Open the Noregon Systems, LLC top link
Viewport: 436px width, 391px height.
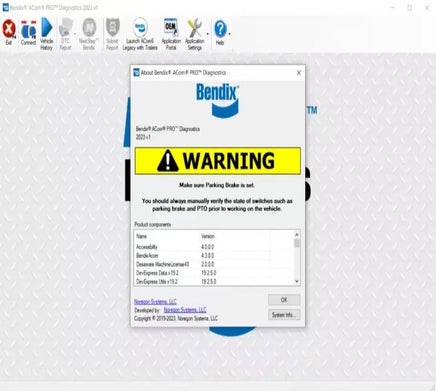click(x=155, y=302)
